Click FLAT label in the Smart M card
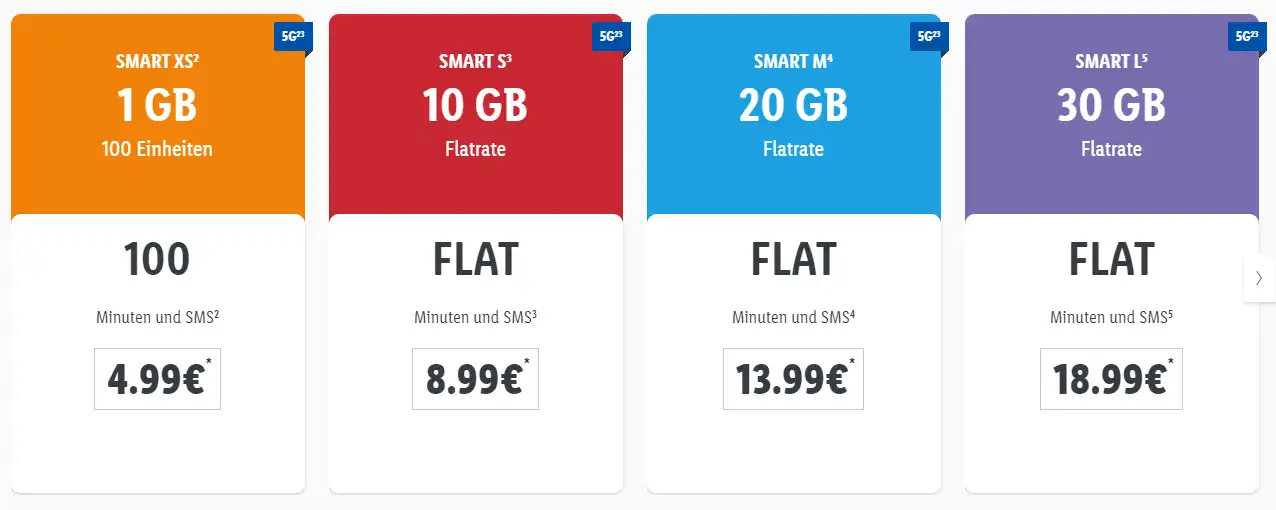Screen dimensions: 1276x510 click(x=793, y=261)
